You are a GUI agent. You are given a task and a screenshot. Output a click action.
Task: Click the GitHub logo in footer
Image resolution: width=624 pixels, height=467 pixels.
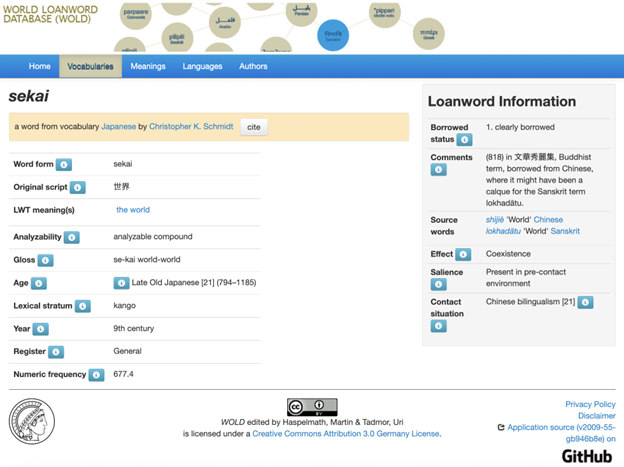pyautogui.click(x=587, y=456)
